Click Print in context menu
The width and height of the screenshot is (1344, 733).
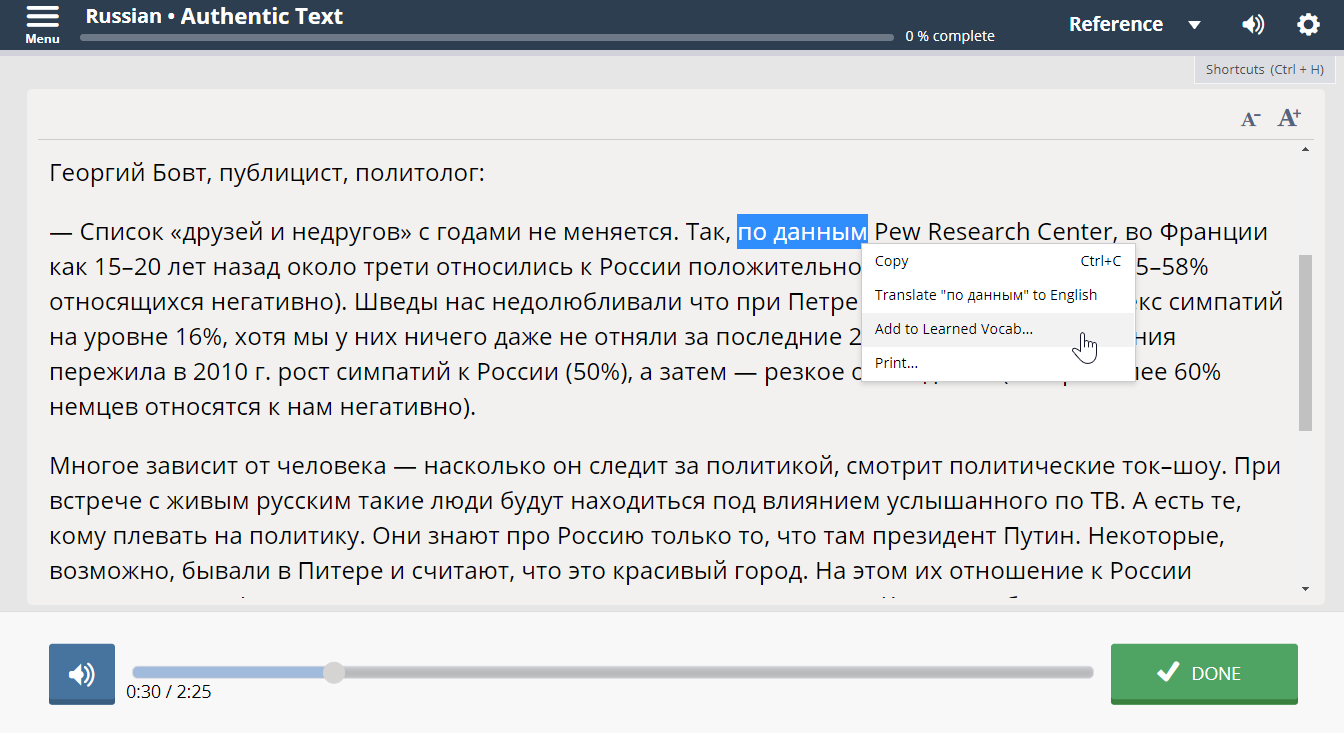click(x=896, y=363)
